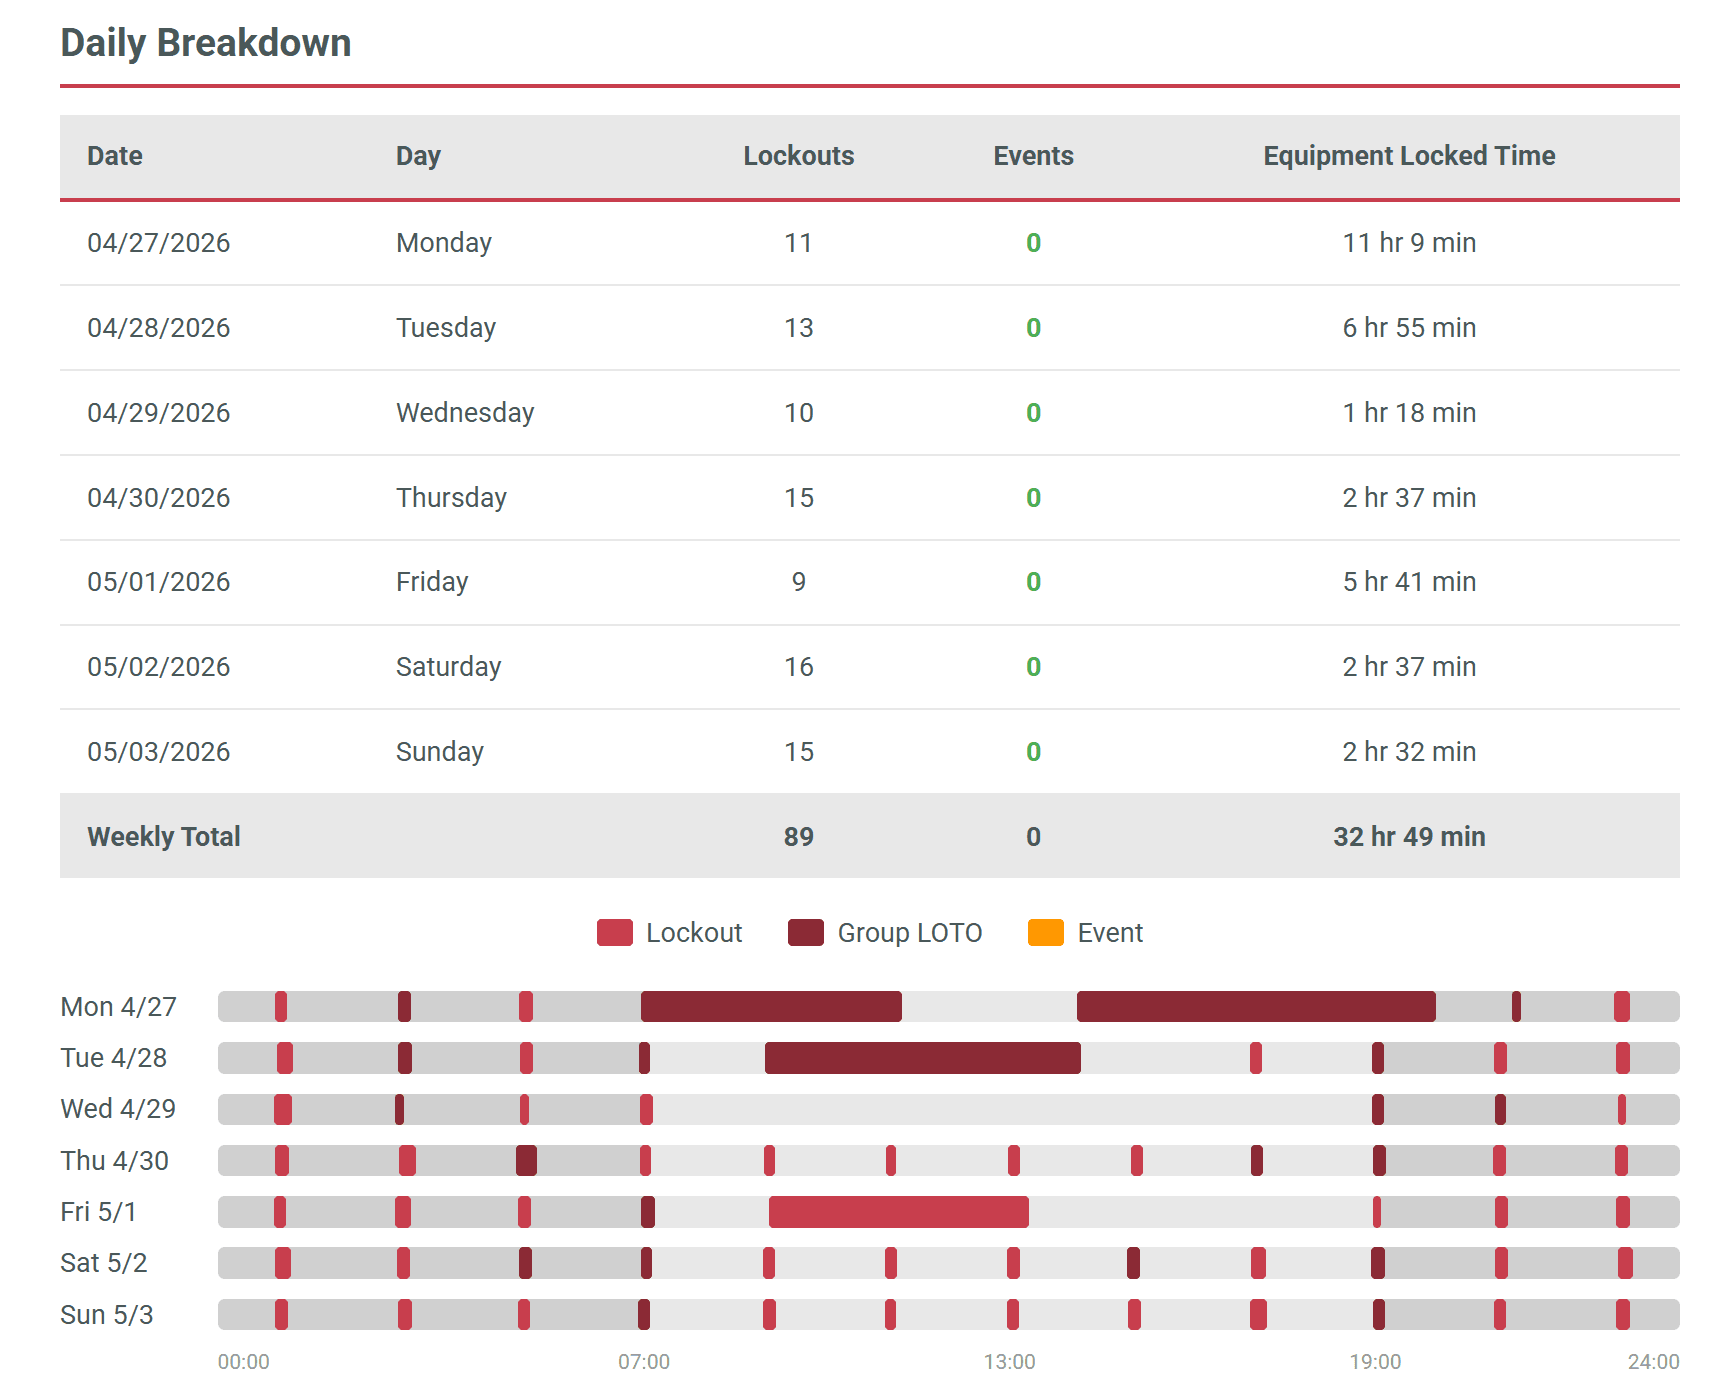Click the 2 hr 32 min value
Image resolution: width=1717 pixels, height=1389 pixels.
click(1409, 752)
